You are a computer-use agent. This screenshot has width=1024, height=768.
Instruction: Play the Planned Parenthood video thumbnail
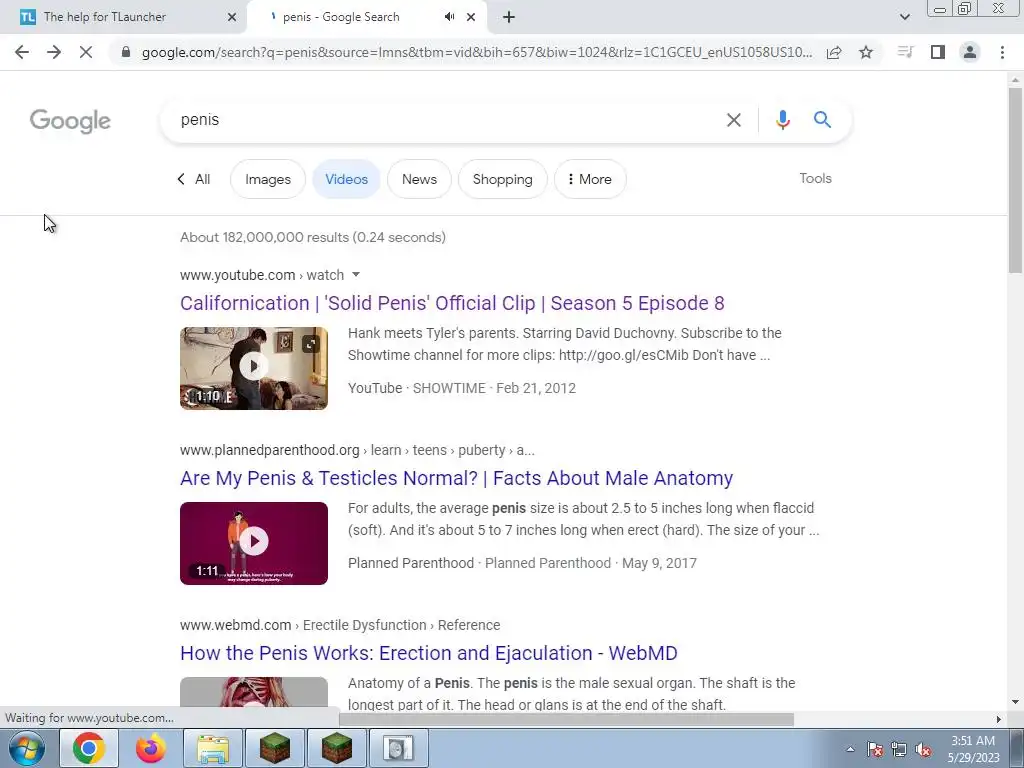click(254, 543)
